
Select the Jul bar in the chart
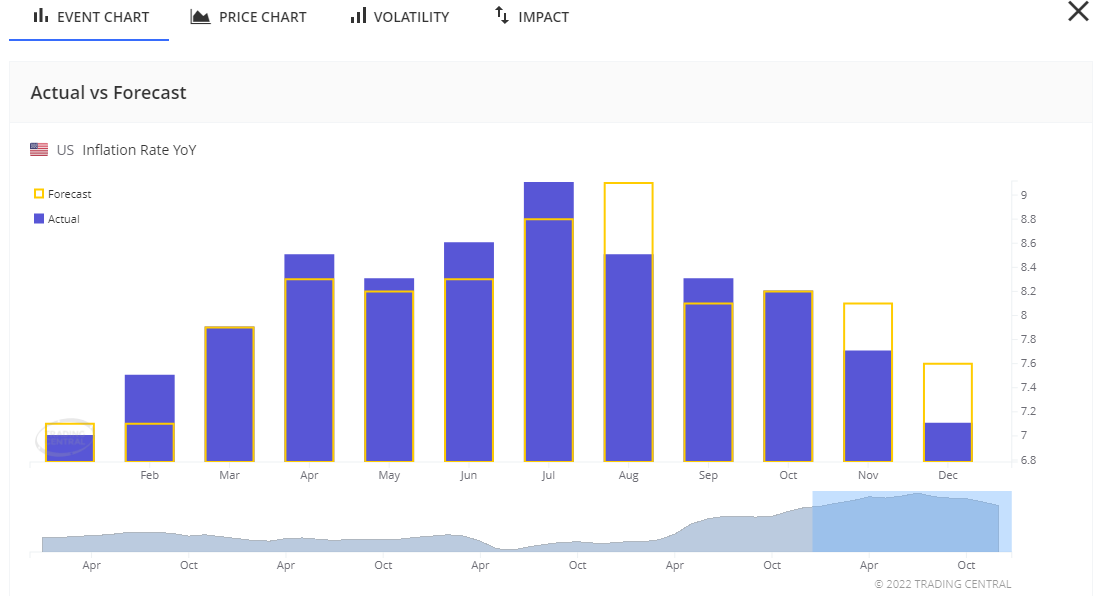[x=549, y=322]
